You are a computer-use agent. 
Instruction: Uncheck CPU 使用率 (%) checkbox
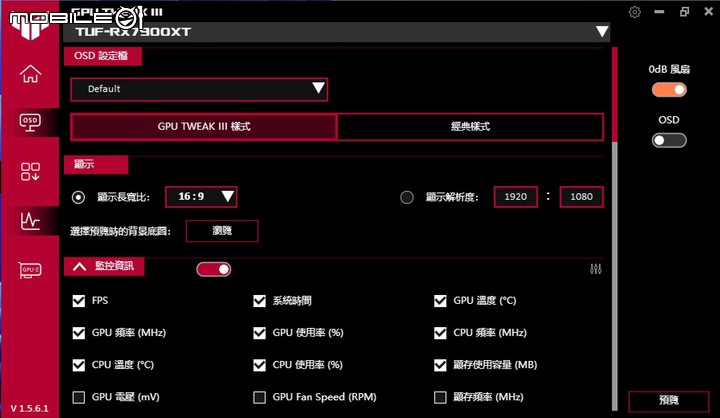tap(259, 365)
